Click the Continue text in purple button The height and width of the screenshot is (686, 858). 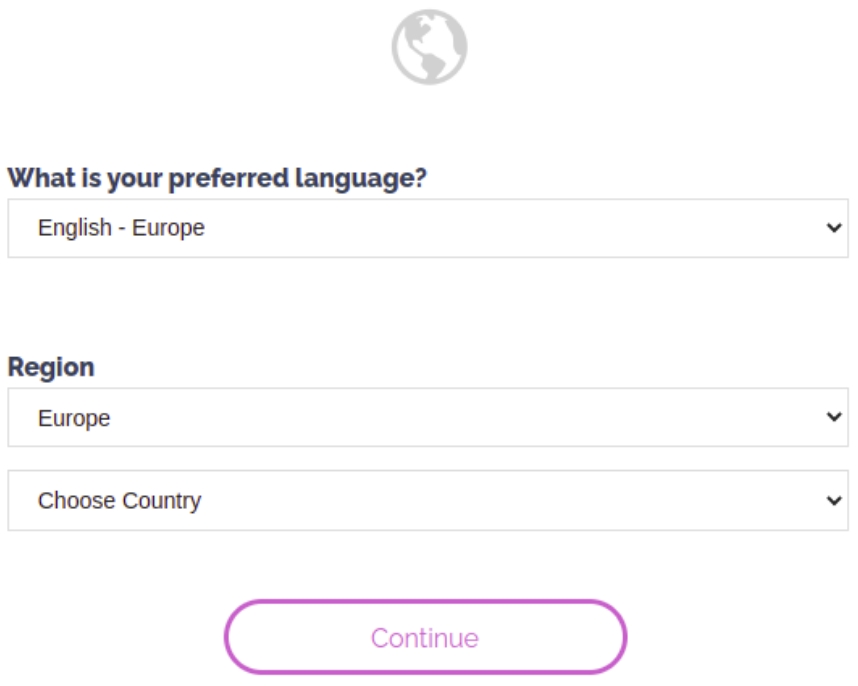tap(425, 638)
